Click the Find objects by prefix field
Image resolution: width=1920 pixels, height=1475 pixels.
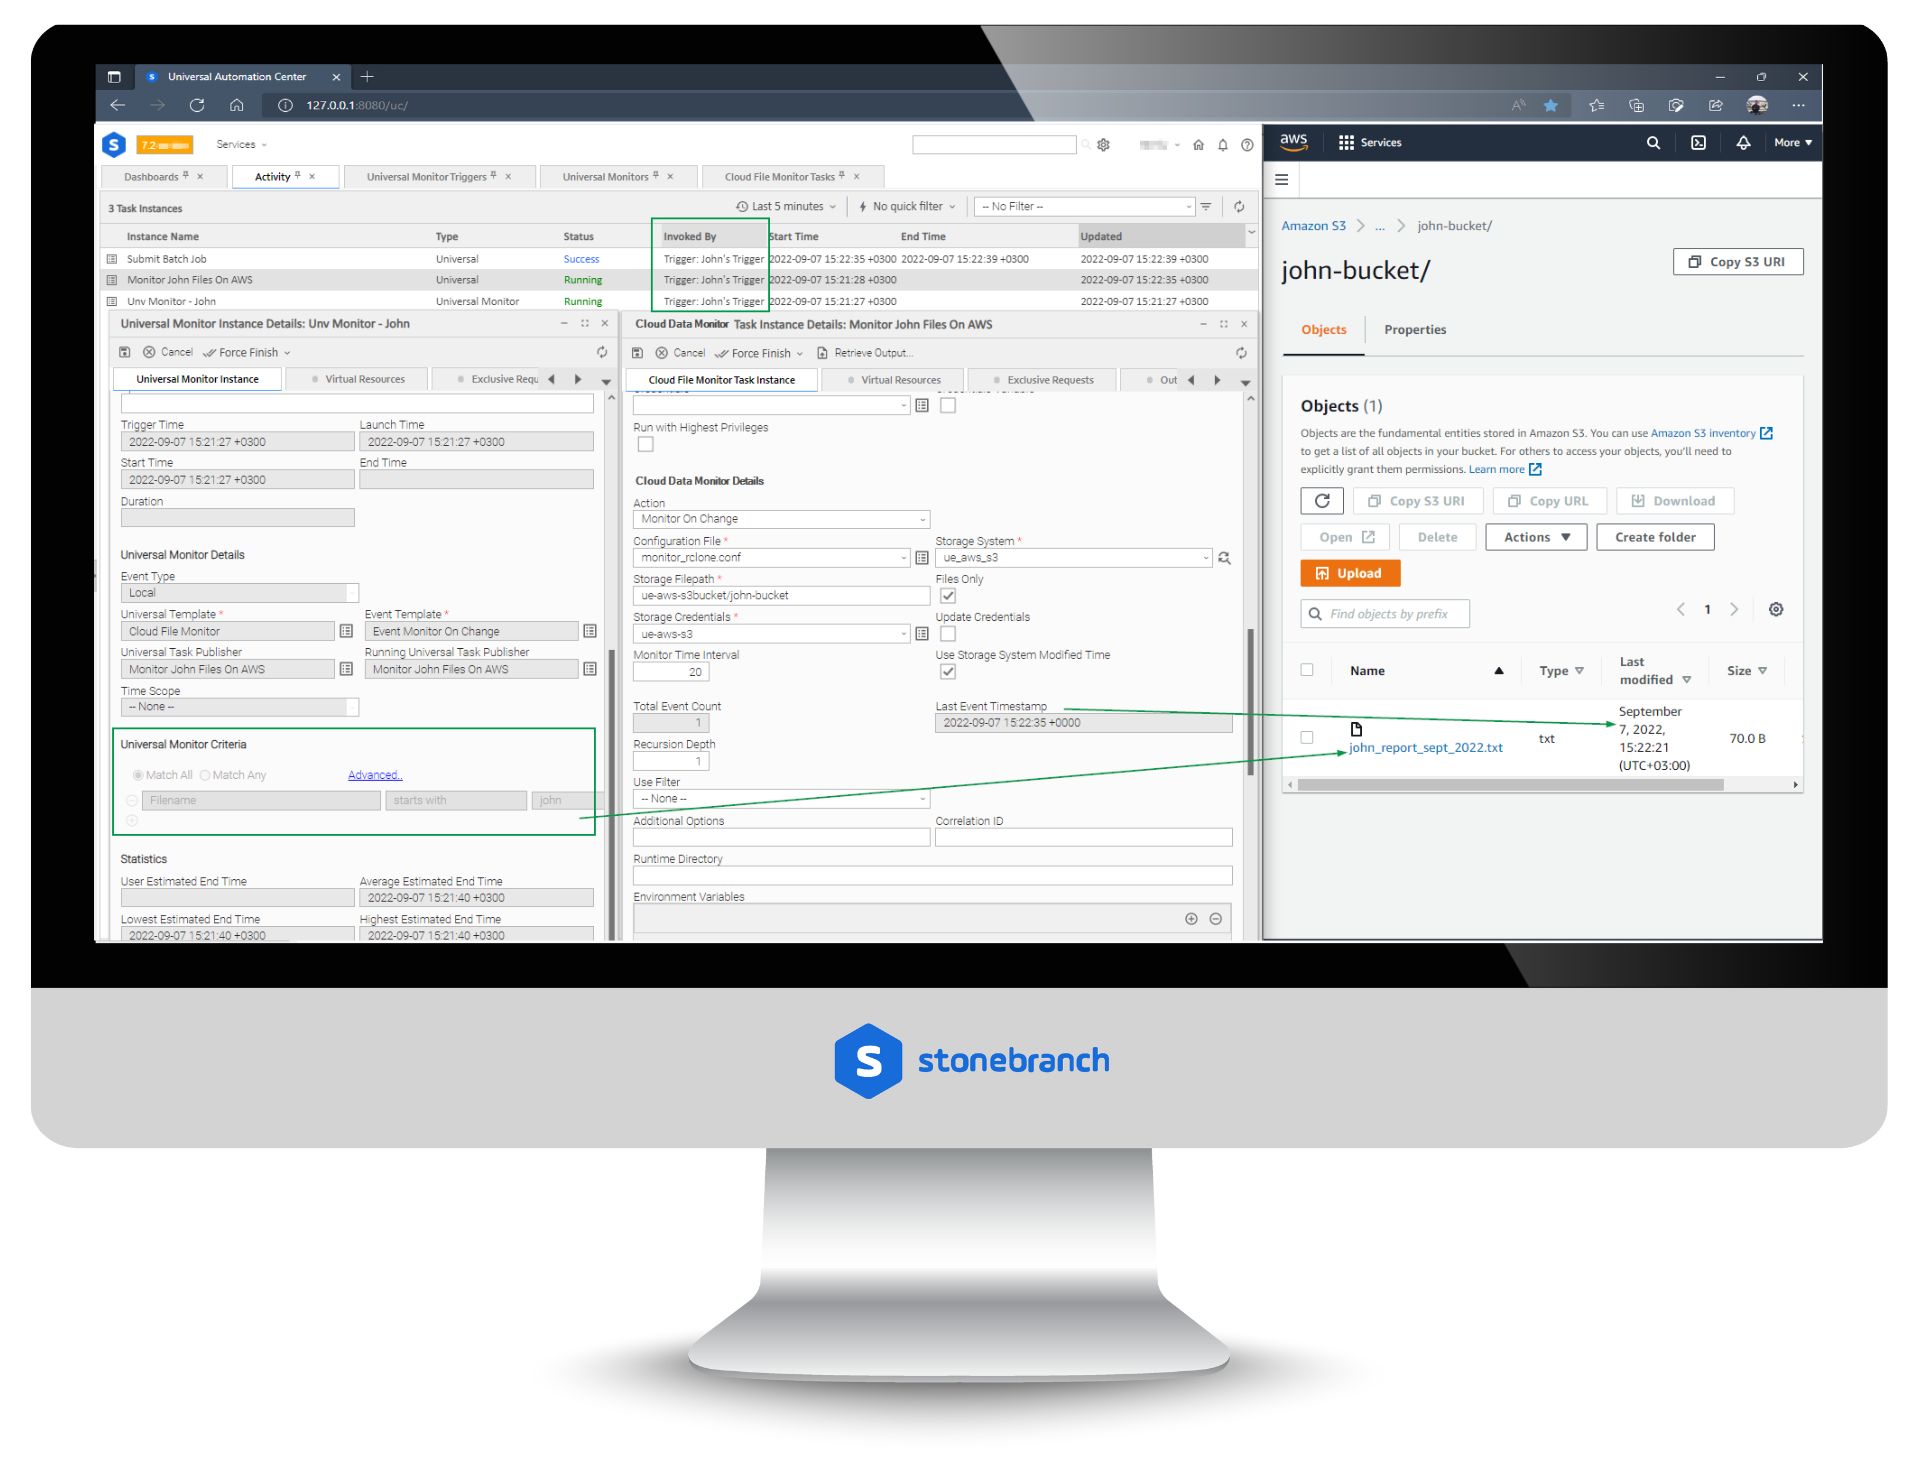coord(1385,614)
